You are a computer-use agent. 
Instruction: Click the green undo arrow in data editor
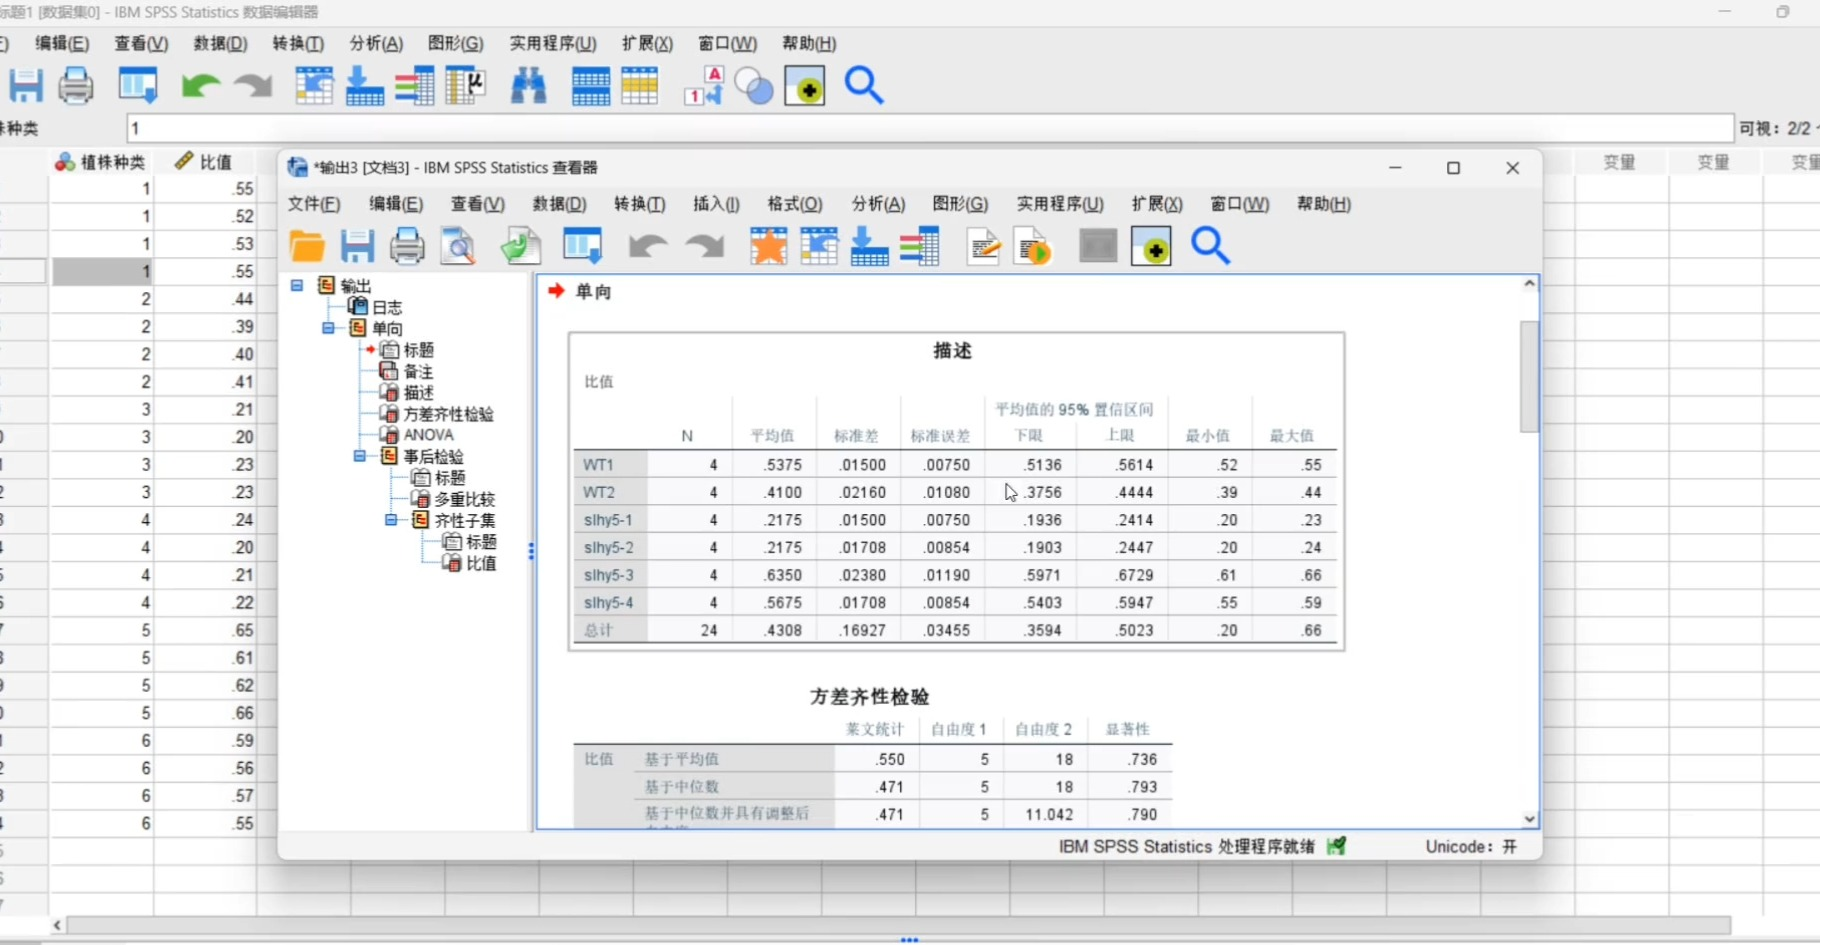200,87
